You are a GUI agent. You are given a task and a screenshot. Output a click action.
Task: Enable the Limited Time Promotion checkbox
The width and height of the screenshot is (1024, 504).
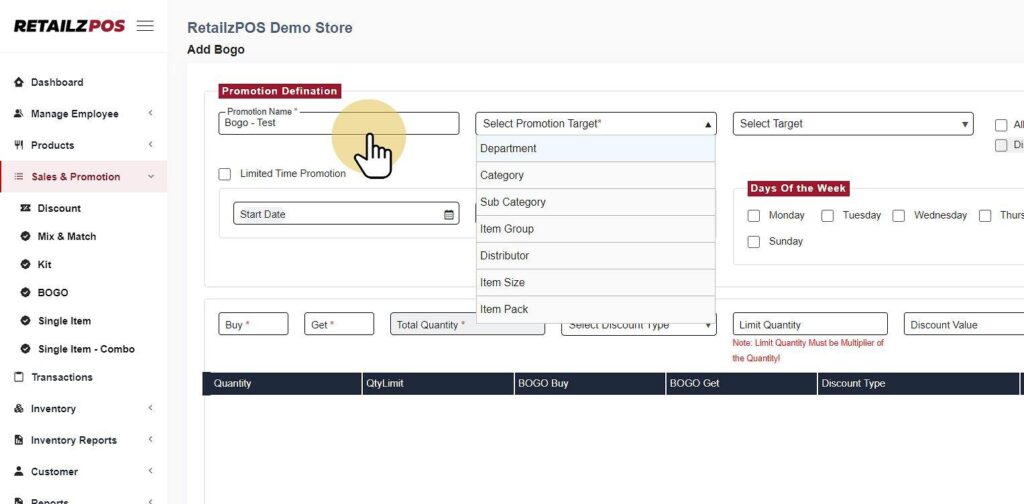click(x=225, y=174)
